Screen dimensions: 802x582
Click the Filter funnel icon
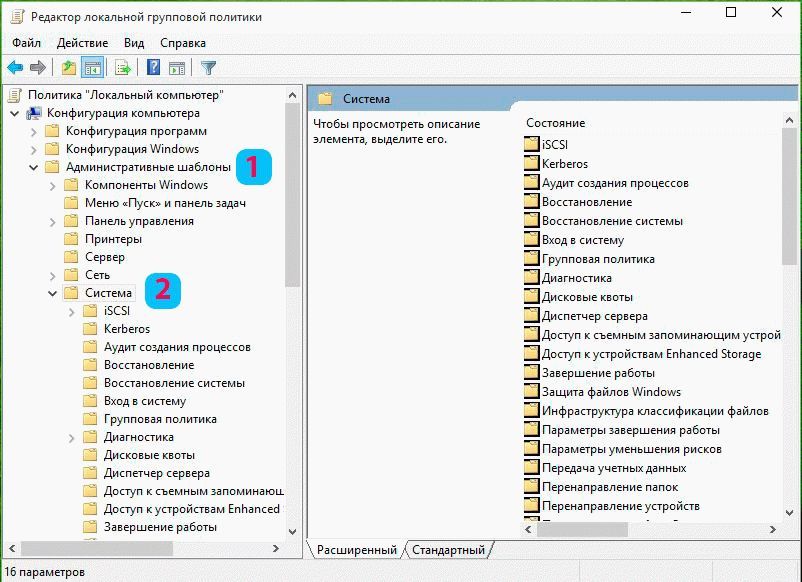208,68
